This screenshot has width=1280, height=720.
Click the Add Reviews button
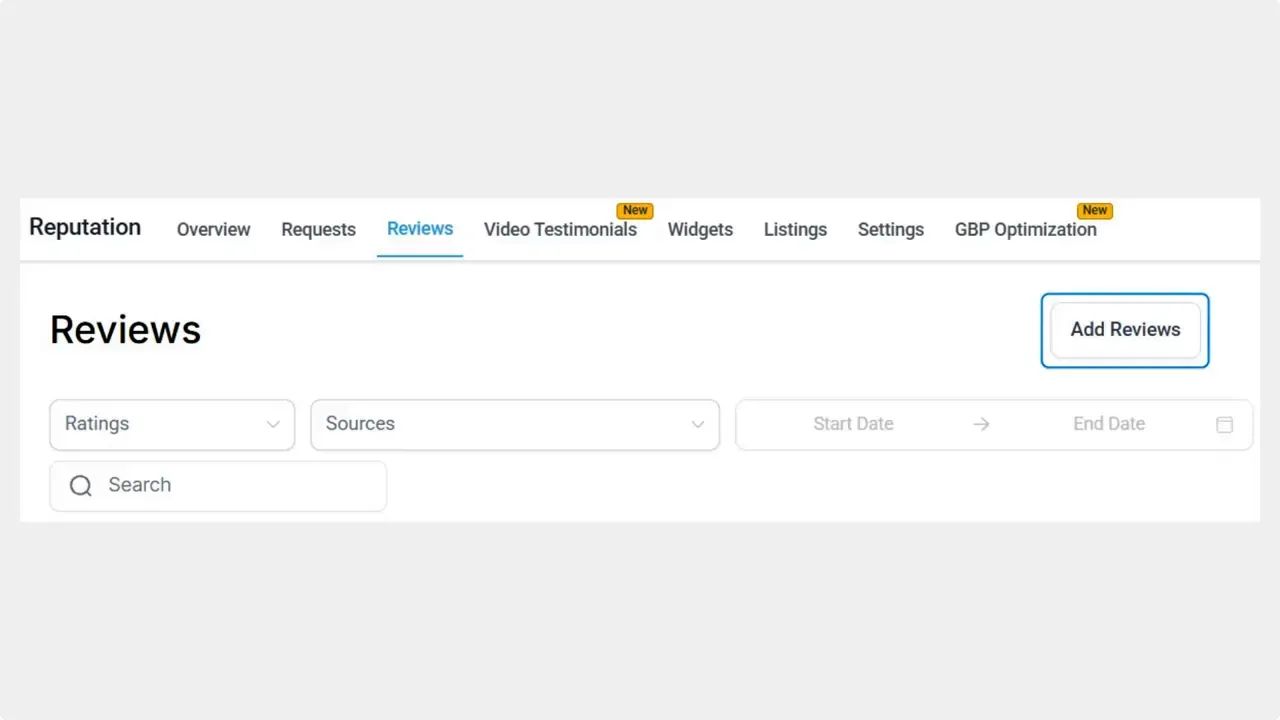click(1125, 330)
